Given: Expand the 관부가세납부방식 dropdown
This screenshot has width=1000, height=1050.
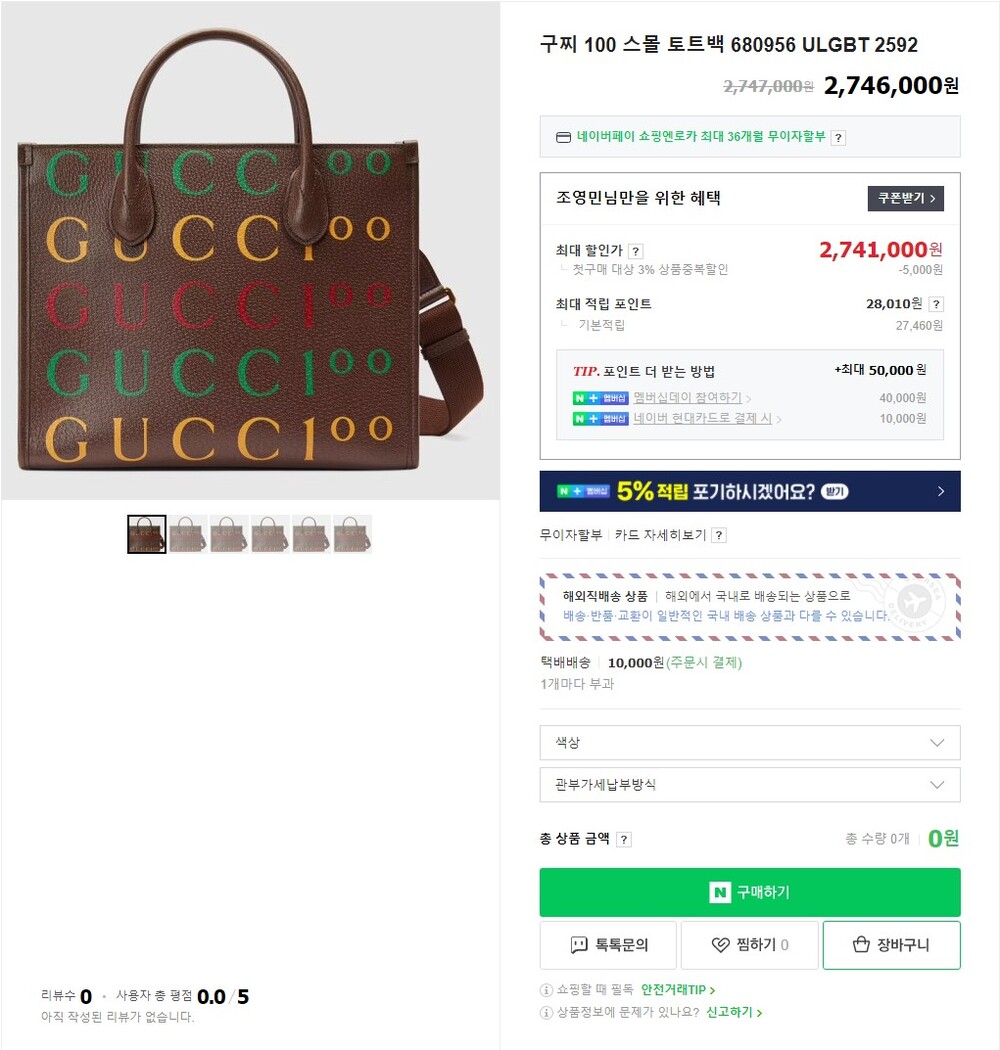Looking at the screenshot, I should tap(749, 785).
